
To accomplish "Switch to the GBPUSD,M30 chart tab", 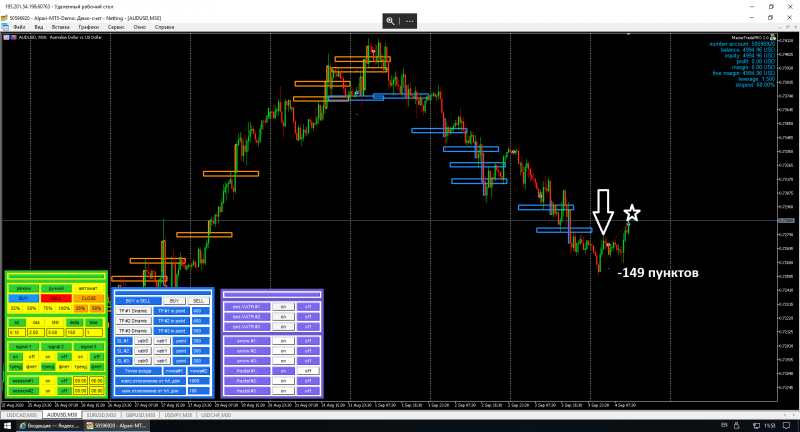I will pyautogui.click(x=140, y=415).
